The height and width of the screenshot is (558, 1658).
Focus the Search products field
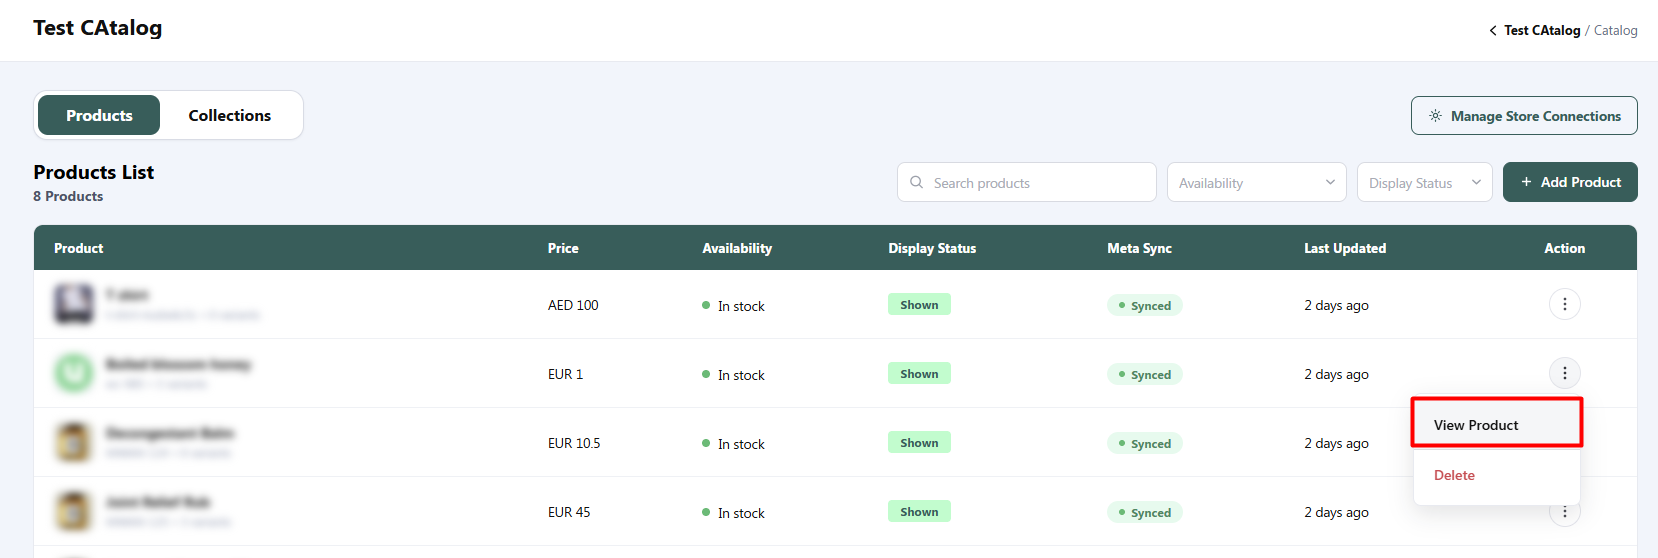tap(1027, 182)
